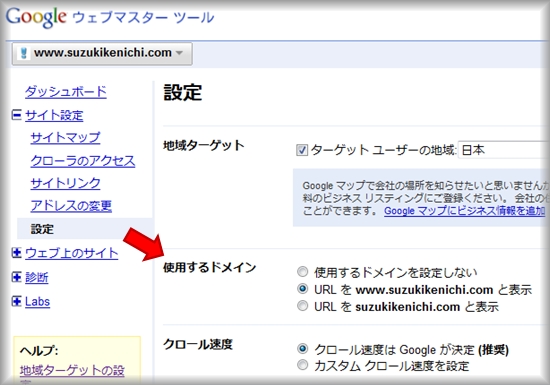Expand the 診断 section
Image resolution: width=550 pixels, height=385 pixels.
(16, 277)
